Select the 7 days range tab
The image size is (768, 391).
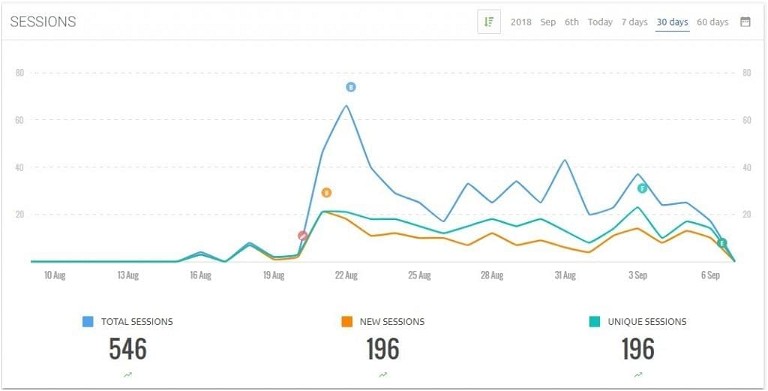[x=634, y=22]
